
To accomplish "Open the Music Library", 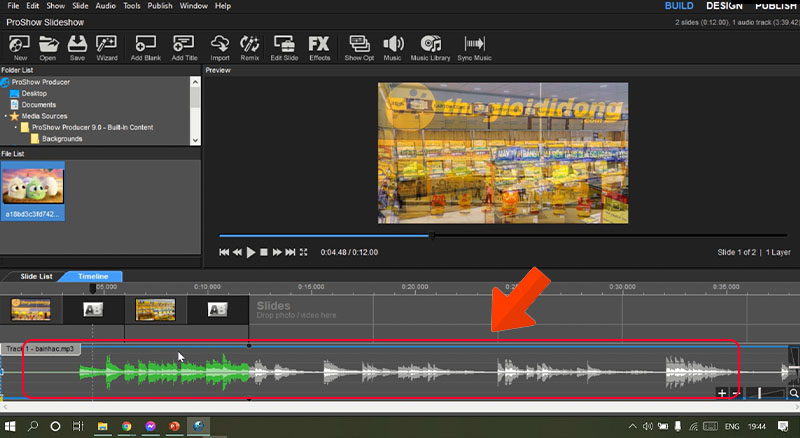I will pos(431,47).
